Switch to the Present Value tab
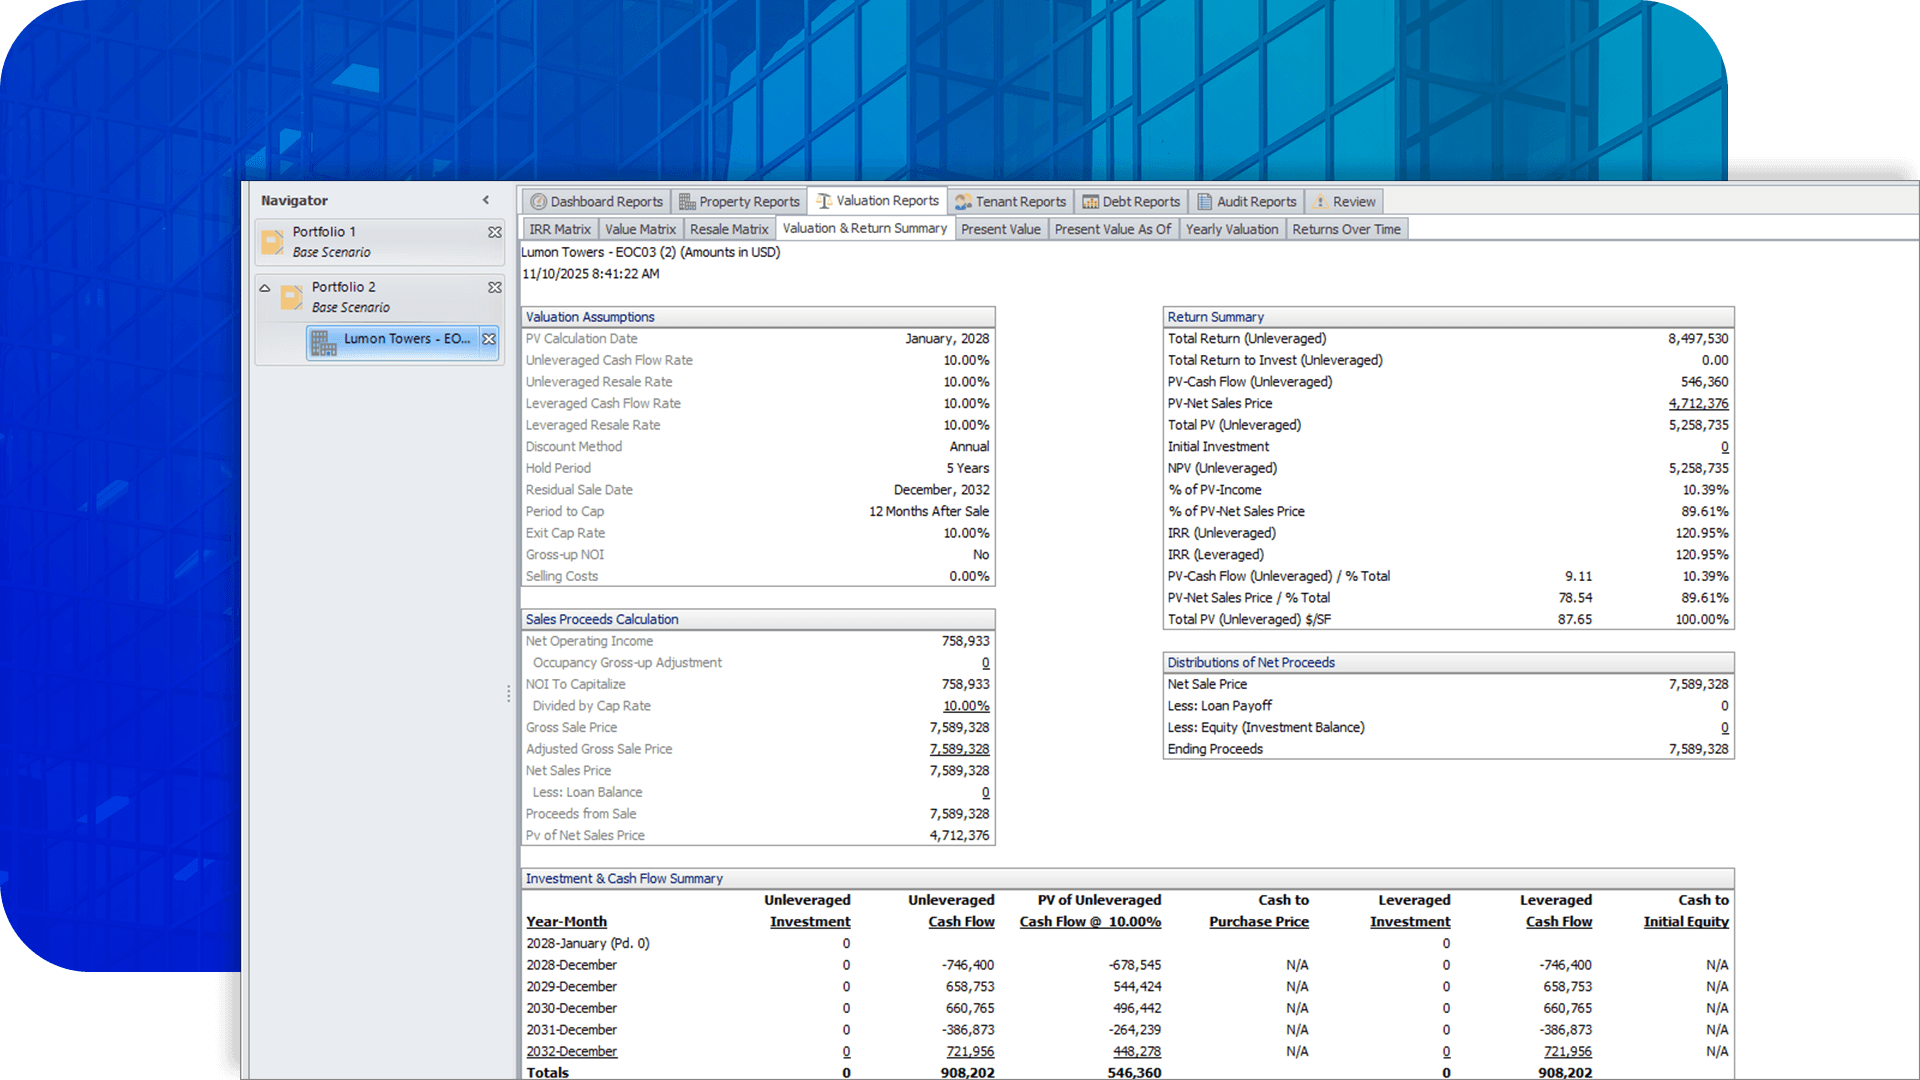The height and width of the screenshot is (1080, 1920). click(x=1000, y=229)
